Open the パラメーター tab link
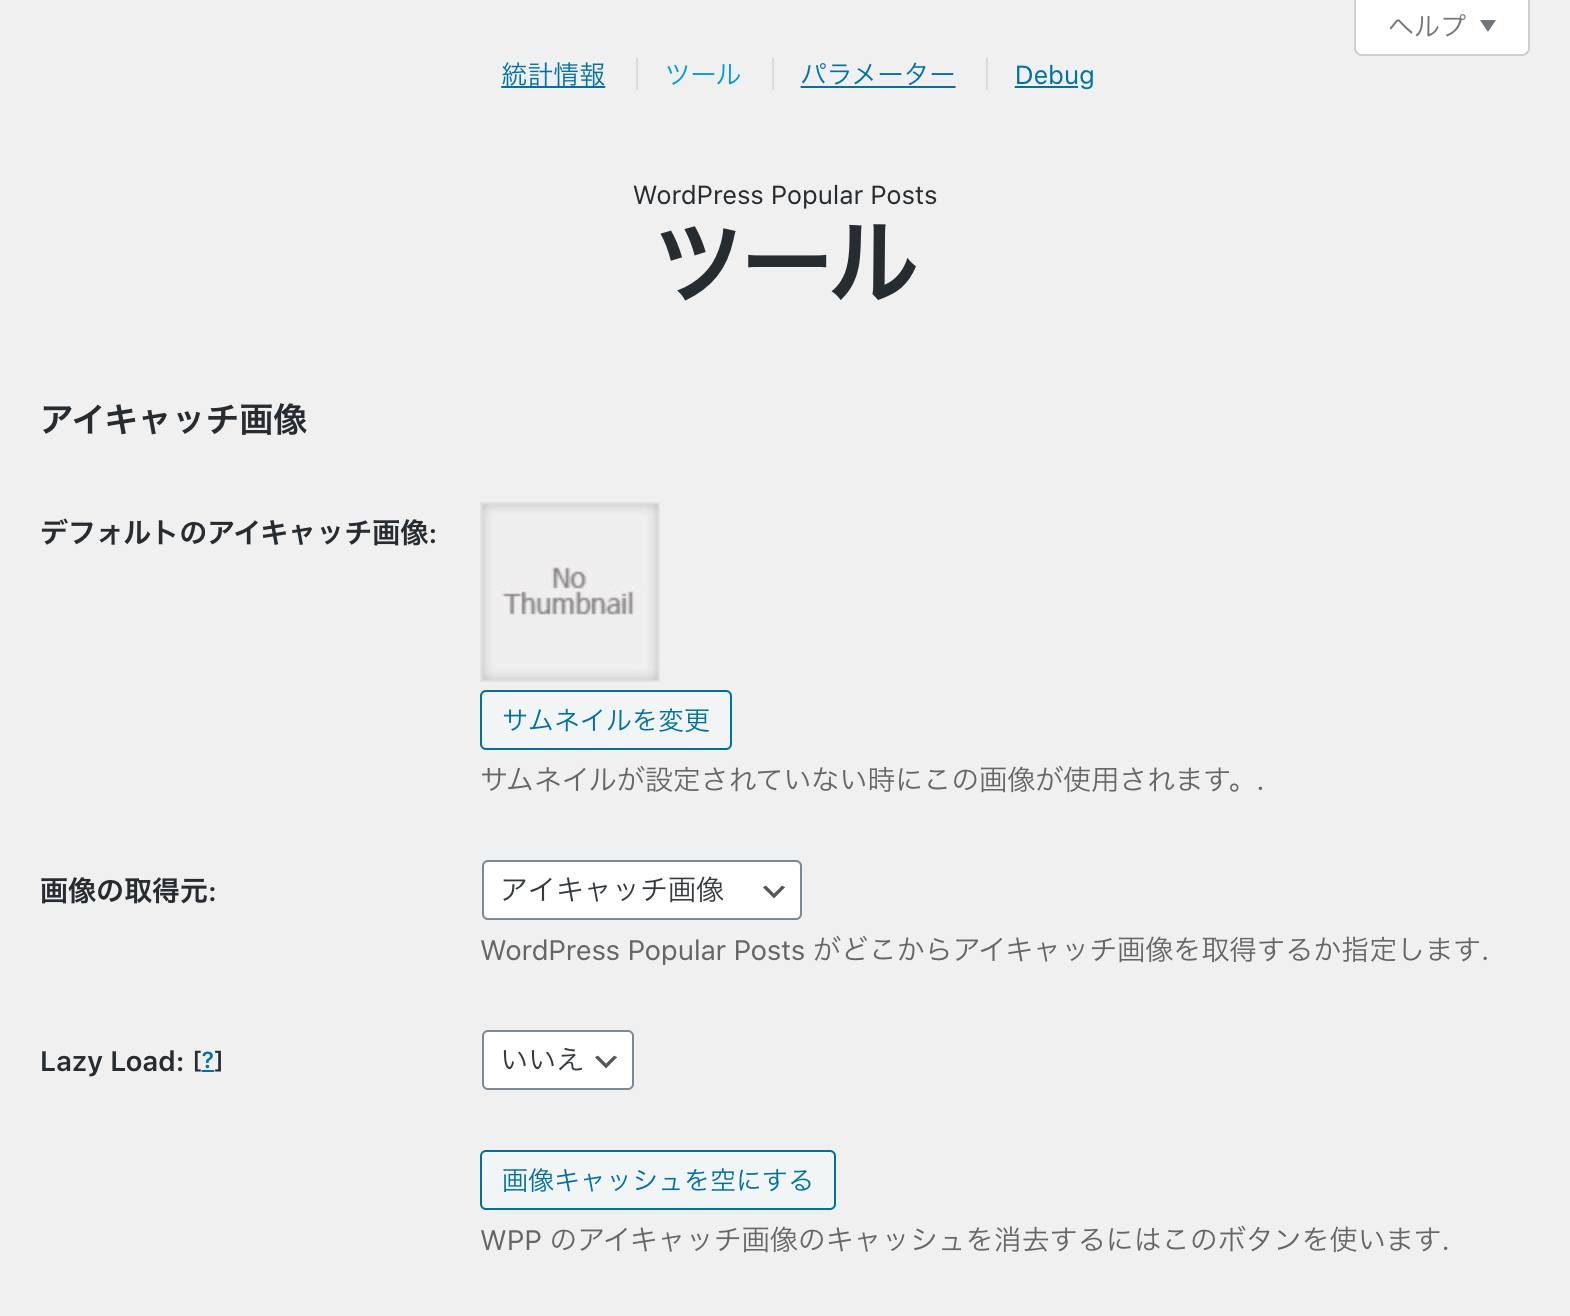Image resolution: width=1570 pixels, height=1316 pixels. pyautogui.click(x=878, y=75)
